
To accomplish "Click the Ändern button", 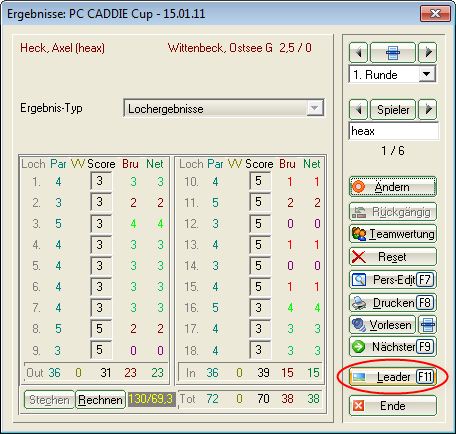I will [x=393, y=187].
